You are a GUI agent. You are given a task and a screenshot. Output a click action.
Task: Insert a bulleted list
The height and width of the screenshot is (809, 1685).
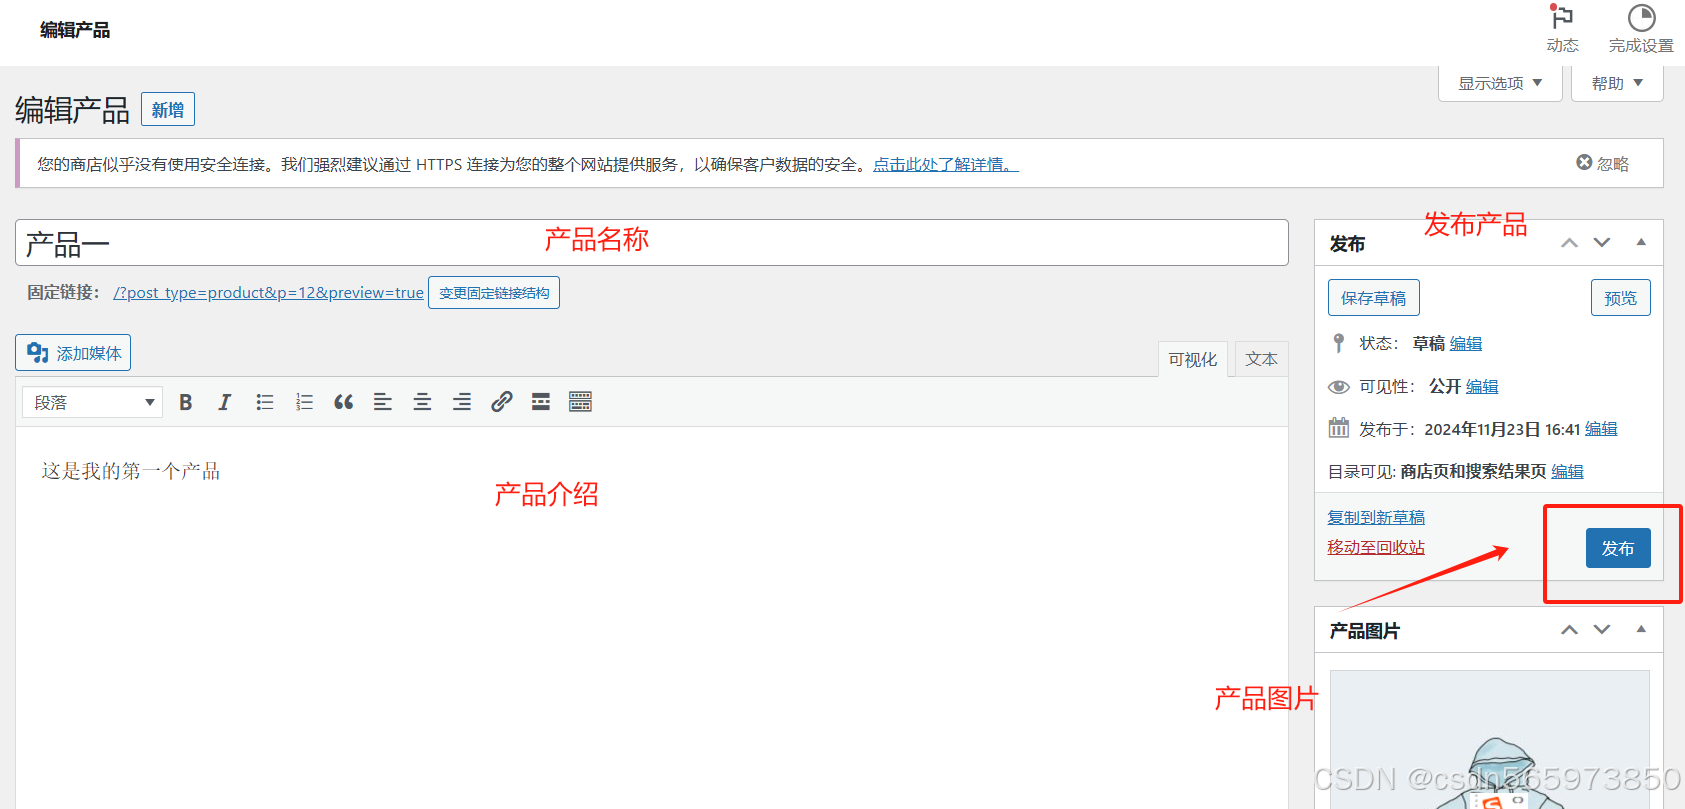pos(265,402)
